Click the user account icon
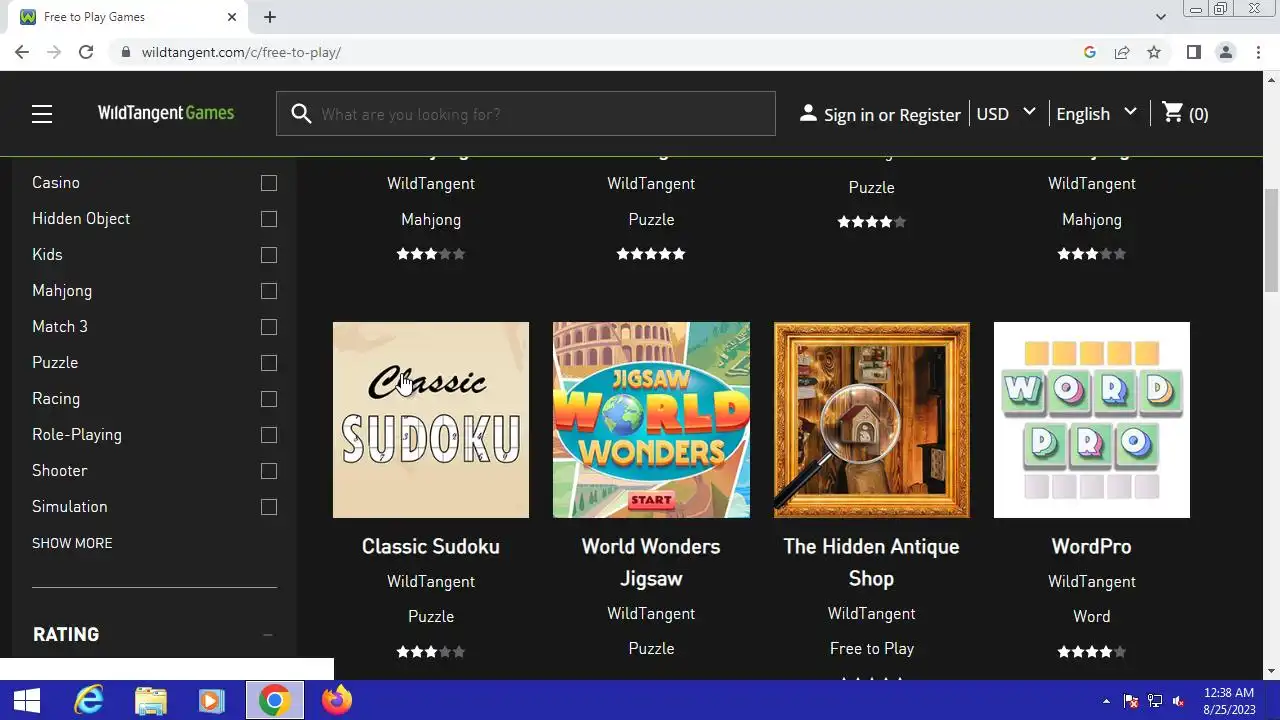1280x720 pixels. coord(808,113)
